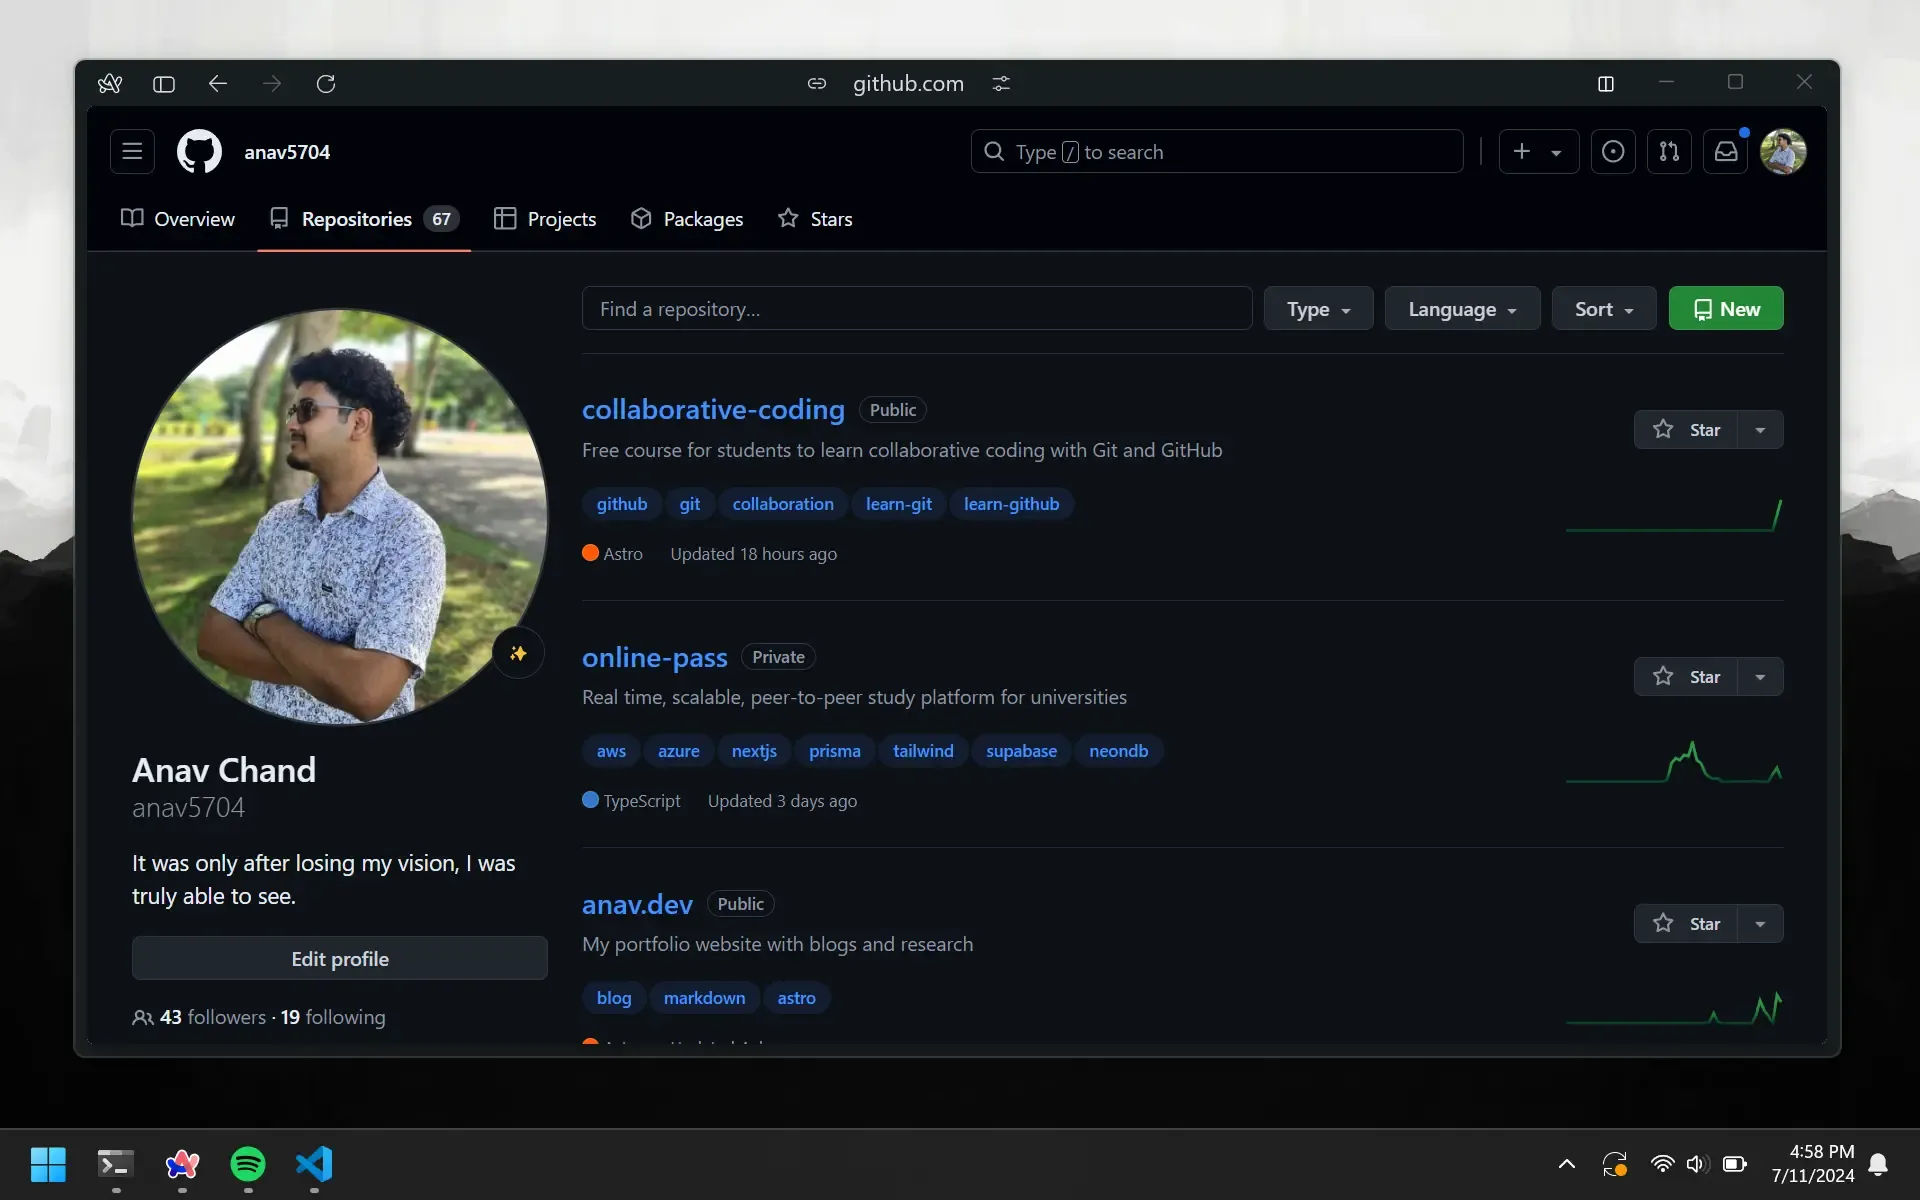Screen dimensions: 1920x1200
Task: Select the learn-github topic tag
Action: [1011, 504]
